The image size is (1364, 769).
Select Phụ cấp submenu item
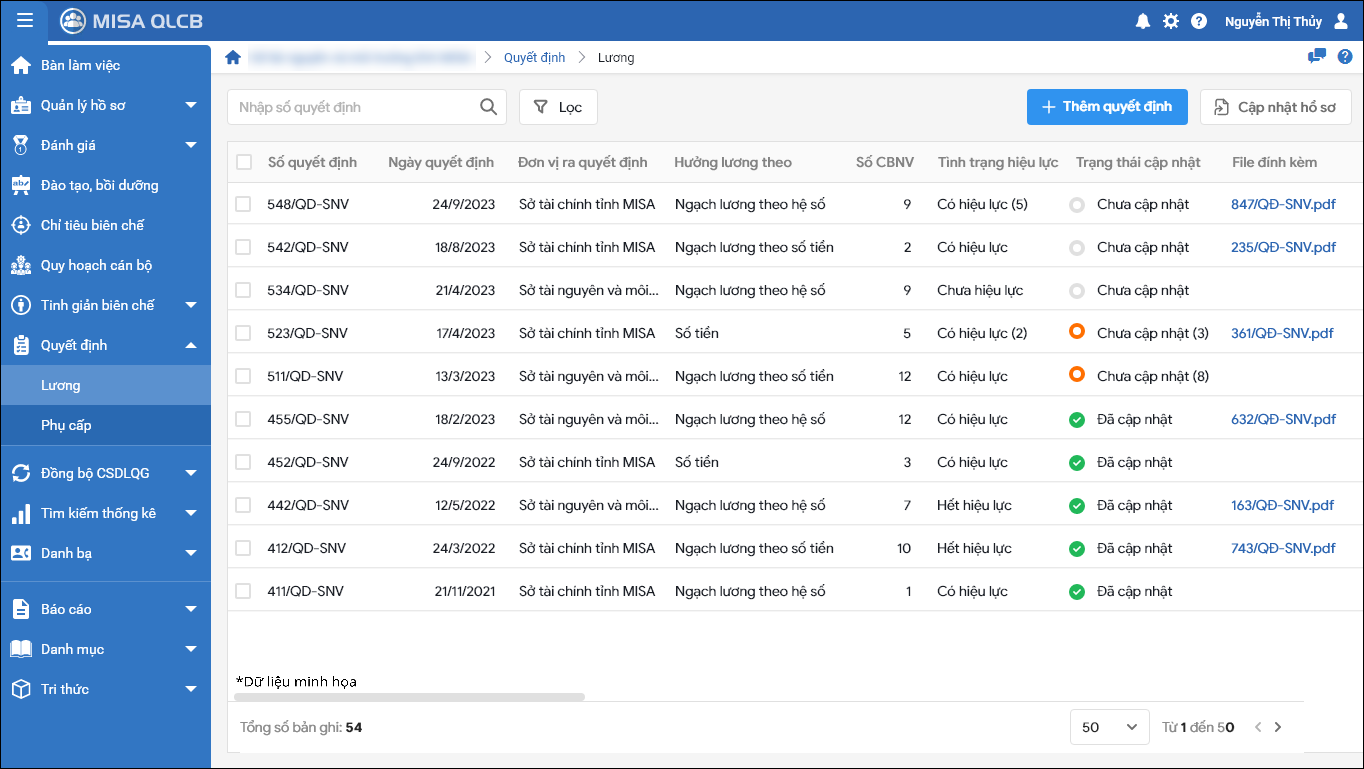pyautogui.click(x=66, y=425)
